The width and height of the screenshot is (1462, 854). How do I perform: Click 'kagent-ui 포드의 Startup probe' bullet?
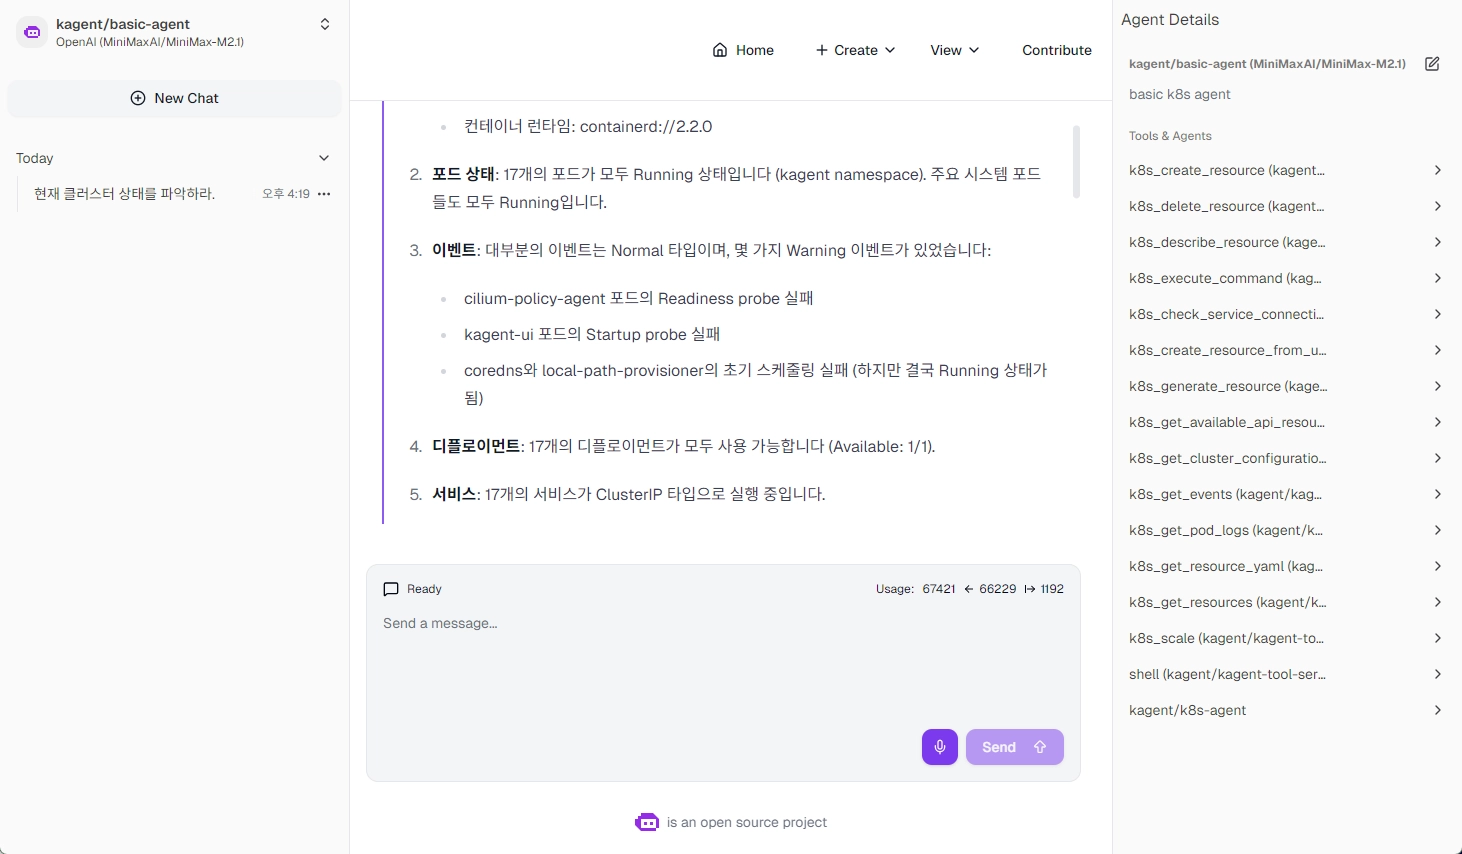592,334
